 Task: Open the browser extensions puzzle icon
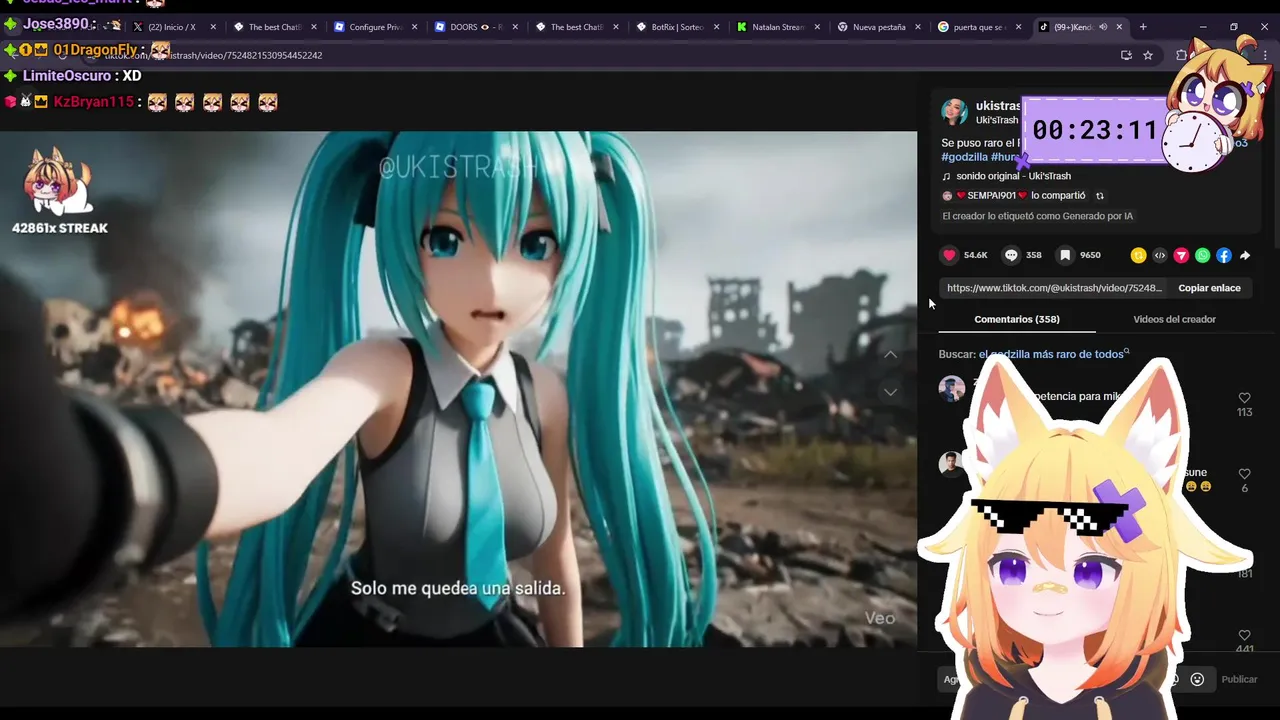pyautogui.click(x=1182, y=55)
